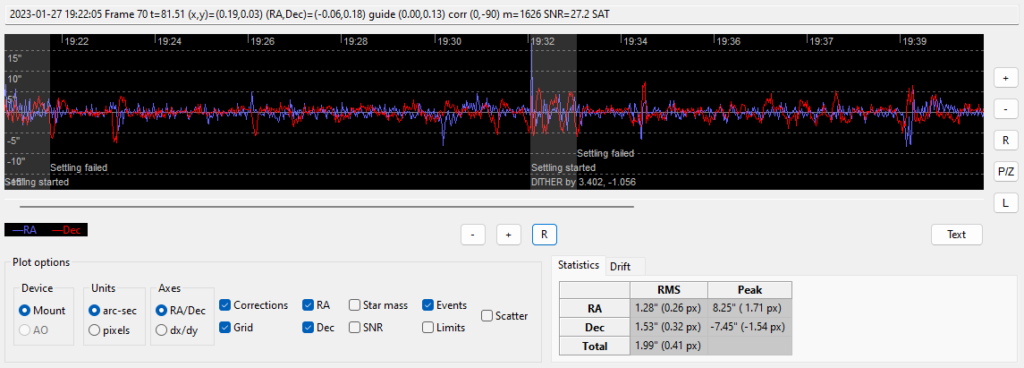Click the horizontal minus button below graph
This screenshot has height=368, width=1024.
click(473, 234)
